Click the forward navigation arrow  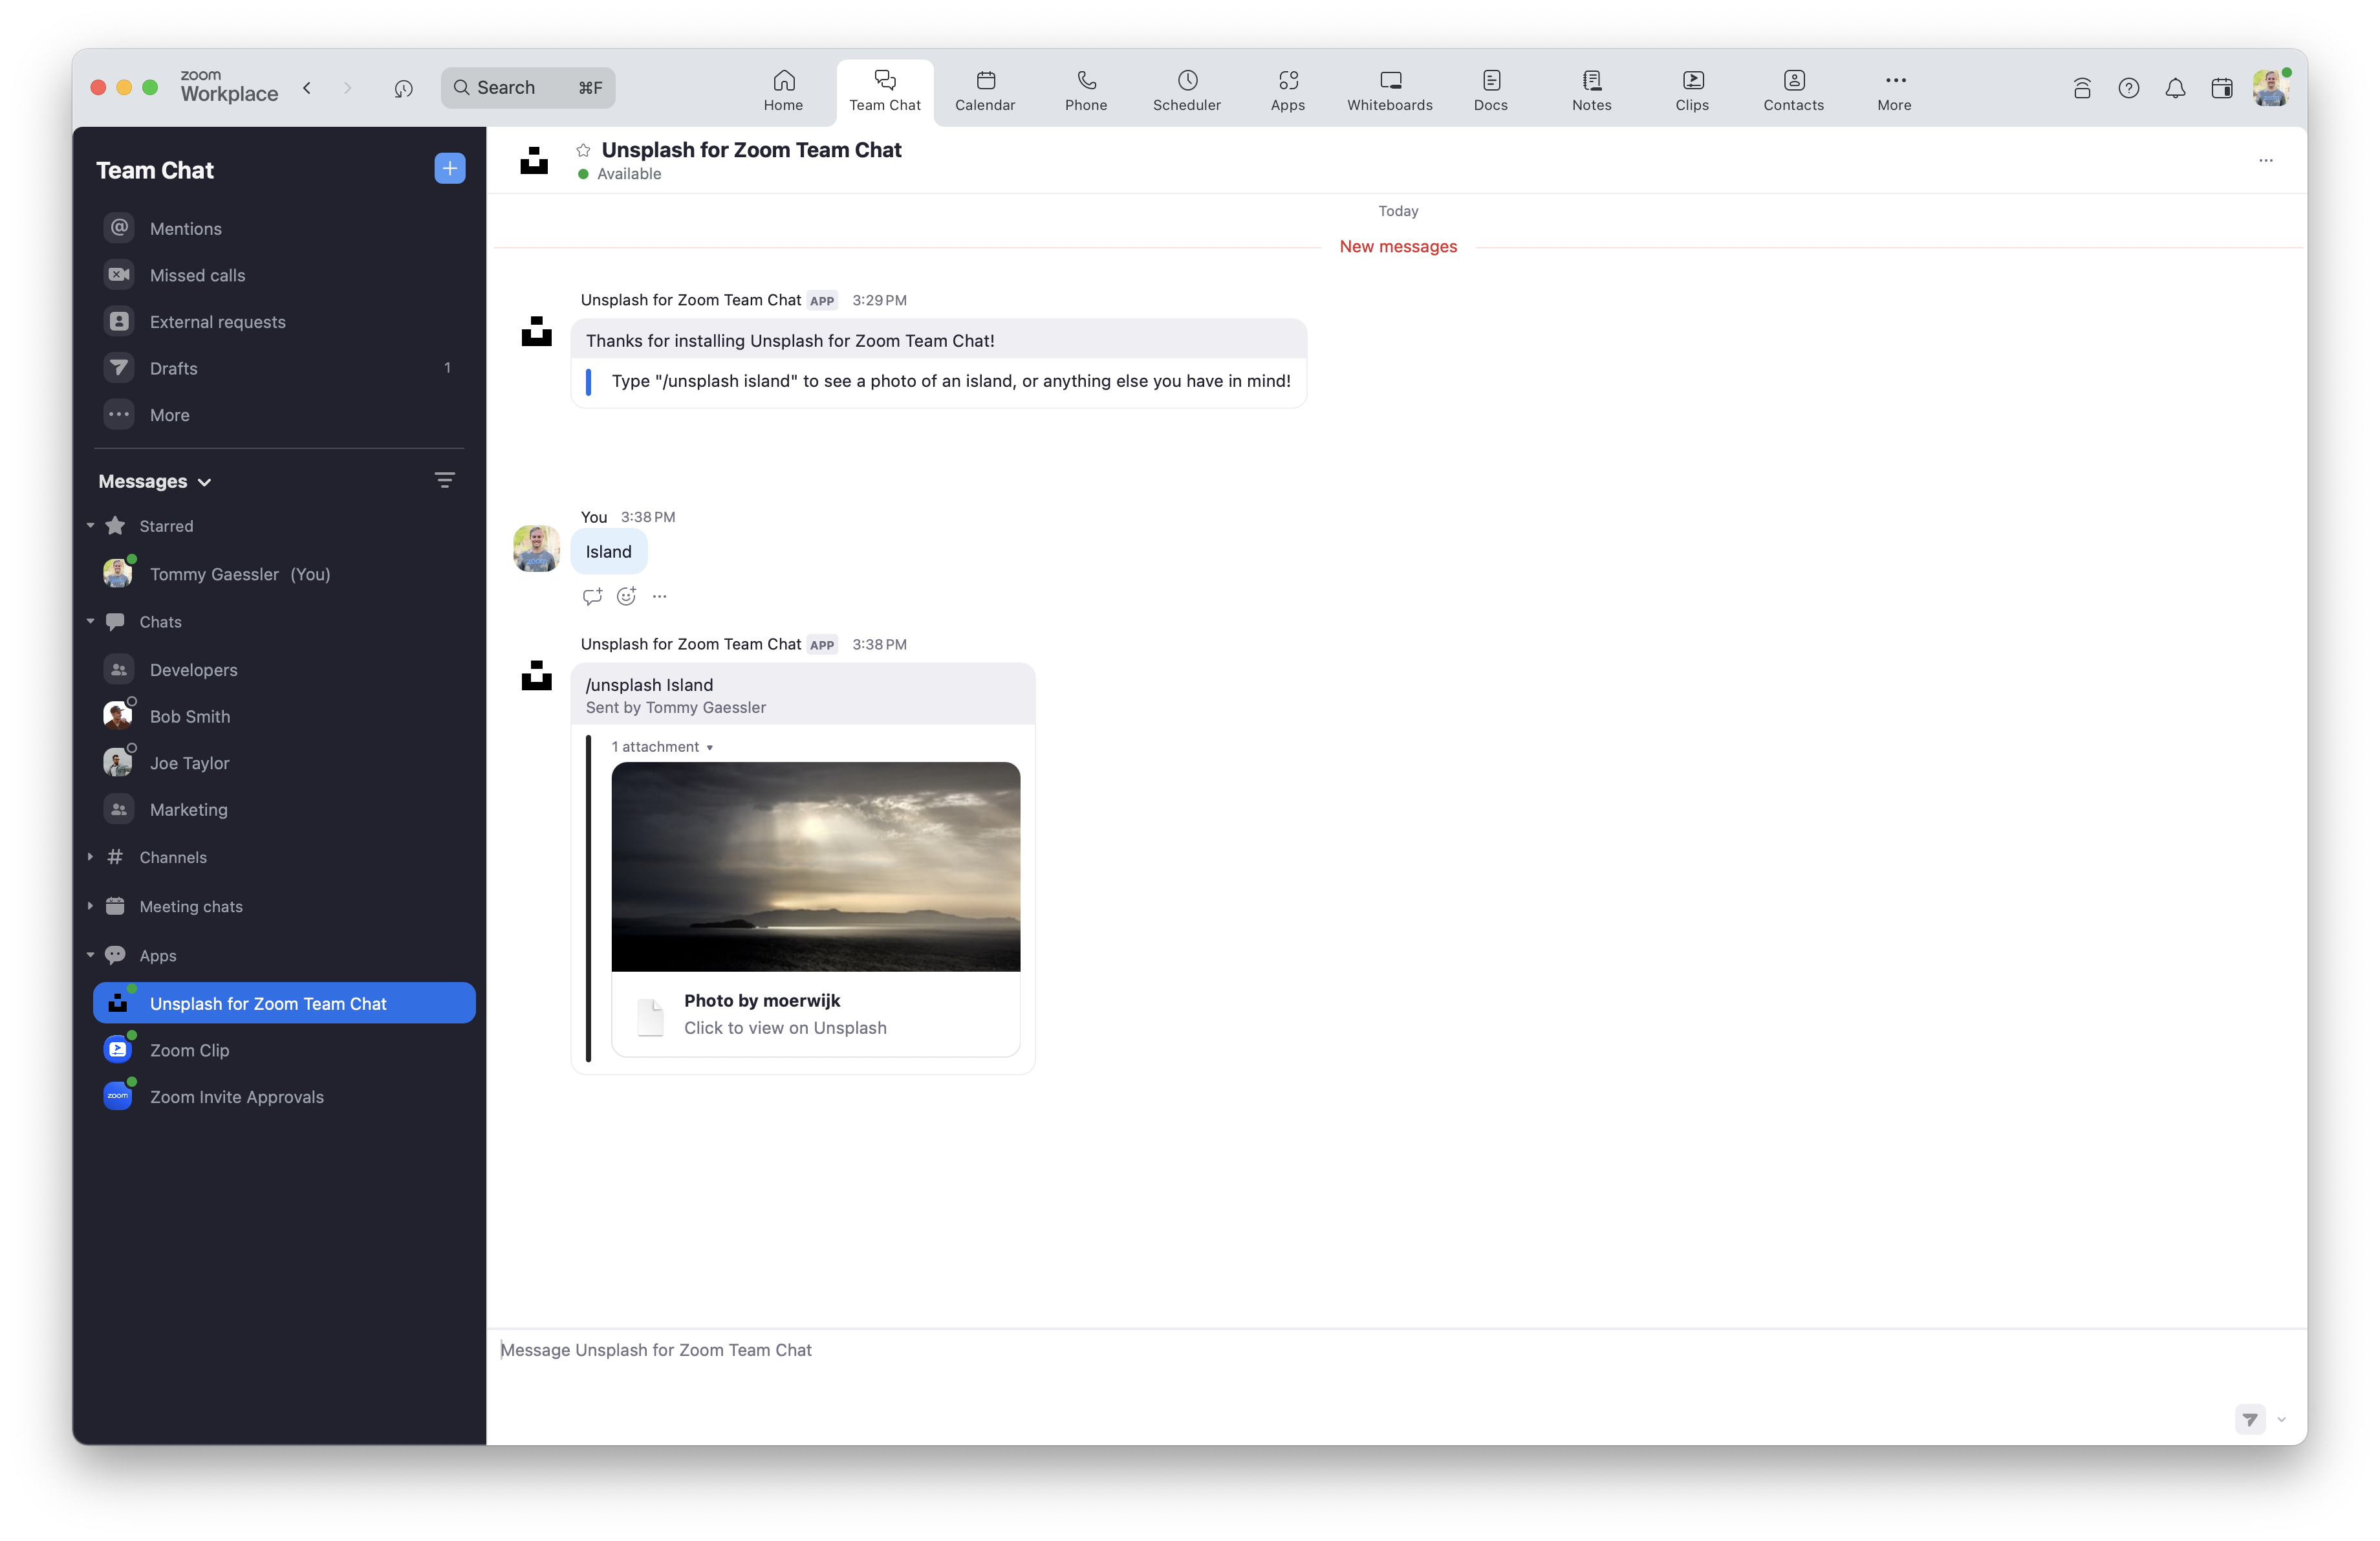click(347, 88)
